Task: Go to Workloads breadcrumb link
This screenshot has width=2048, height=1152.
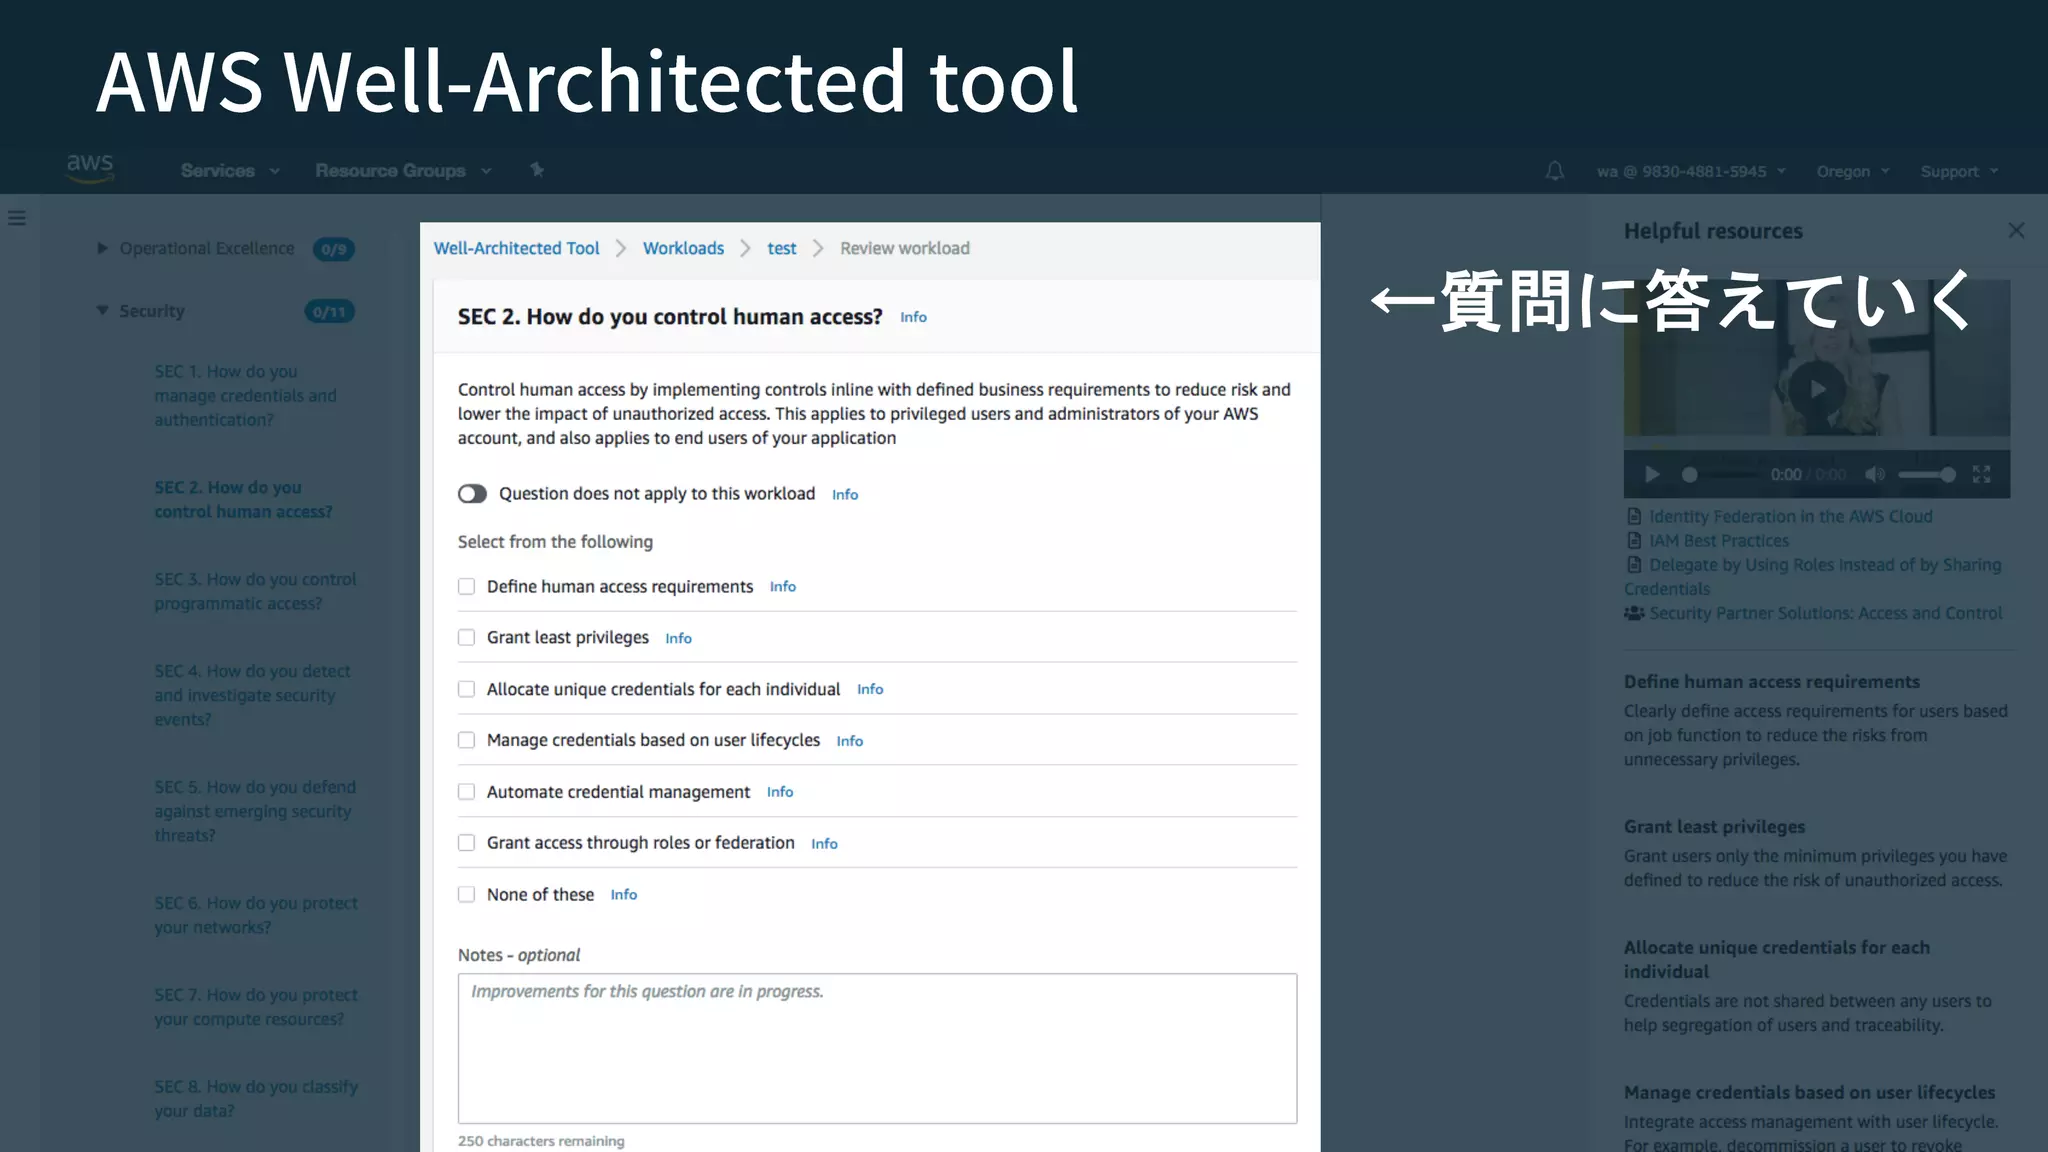Action: coord(683,248)
